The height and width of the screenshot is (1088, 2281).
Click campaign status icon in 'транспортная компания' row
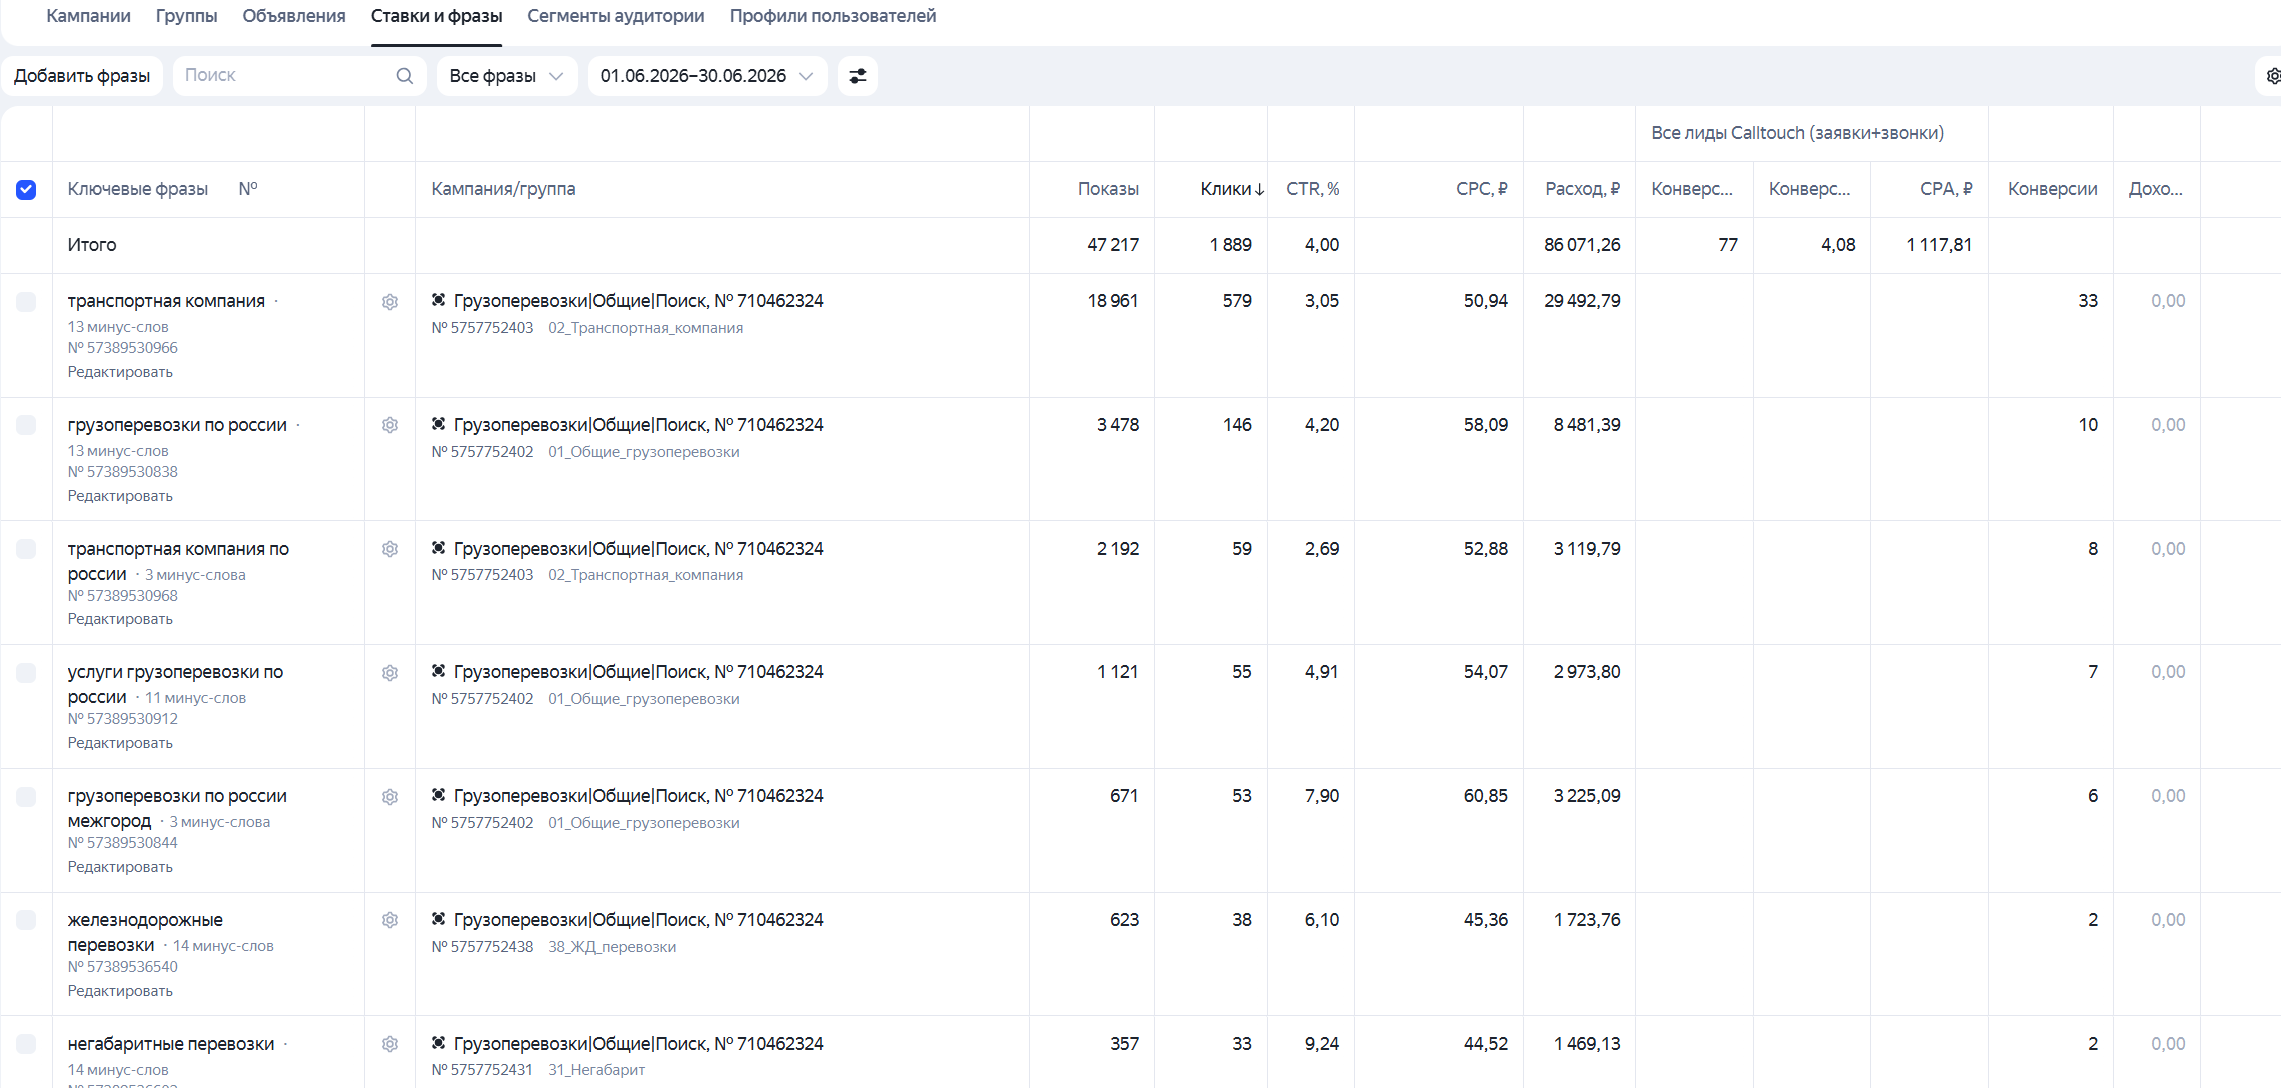[x=438, y=300]
